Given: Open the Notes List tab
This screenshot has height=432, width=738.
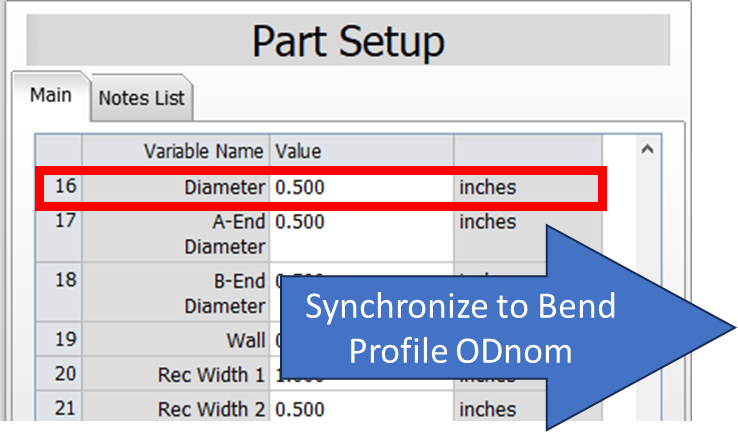Looking at the screenshot, I should [142, 98].
